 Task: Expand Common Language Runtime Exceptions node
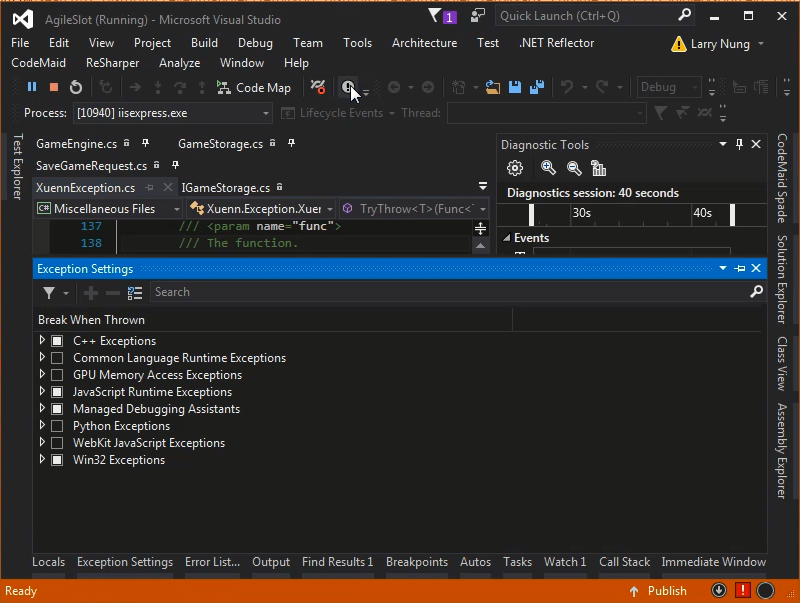coord(42,357)
